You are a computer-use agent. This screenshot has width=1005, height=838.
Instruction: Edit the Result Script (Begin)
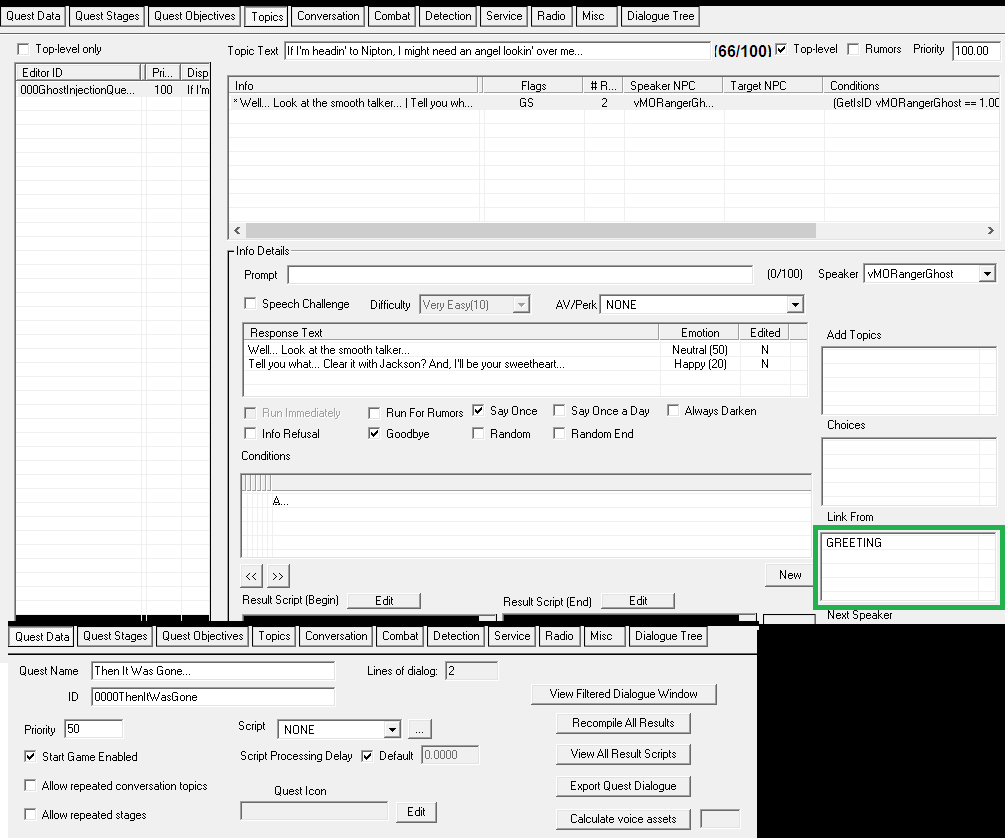pyautogui.click(x=384, y=601)
